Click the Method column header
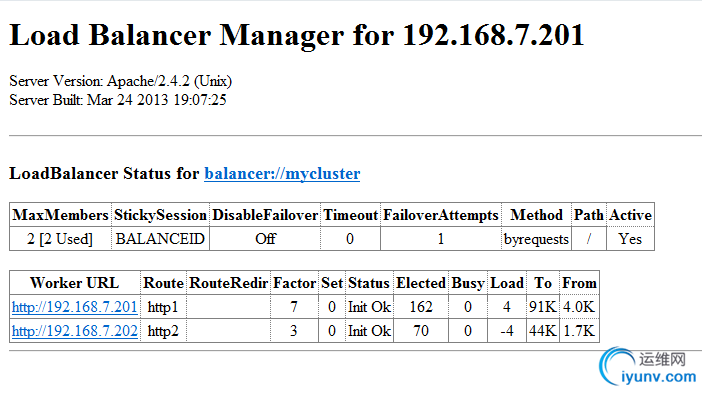 click(536, 215)
